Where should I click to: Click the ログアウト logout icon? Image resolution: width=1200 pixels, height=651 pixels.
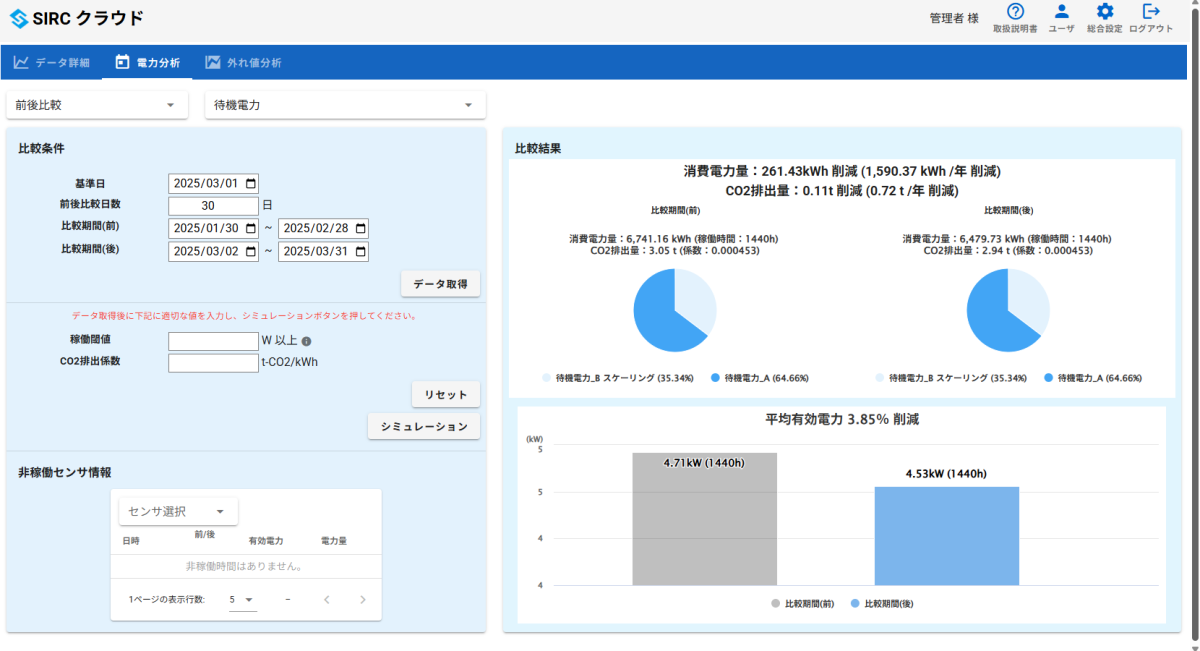coord(1151,13)
